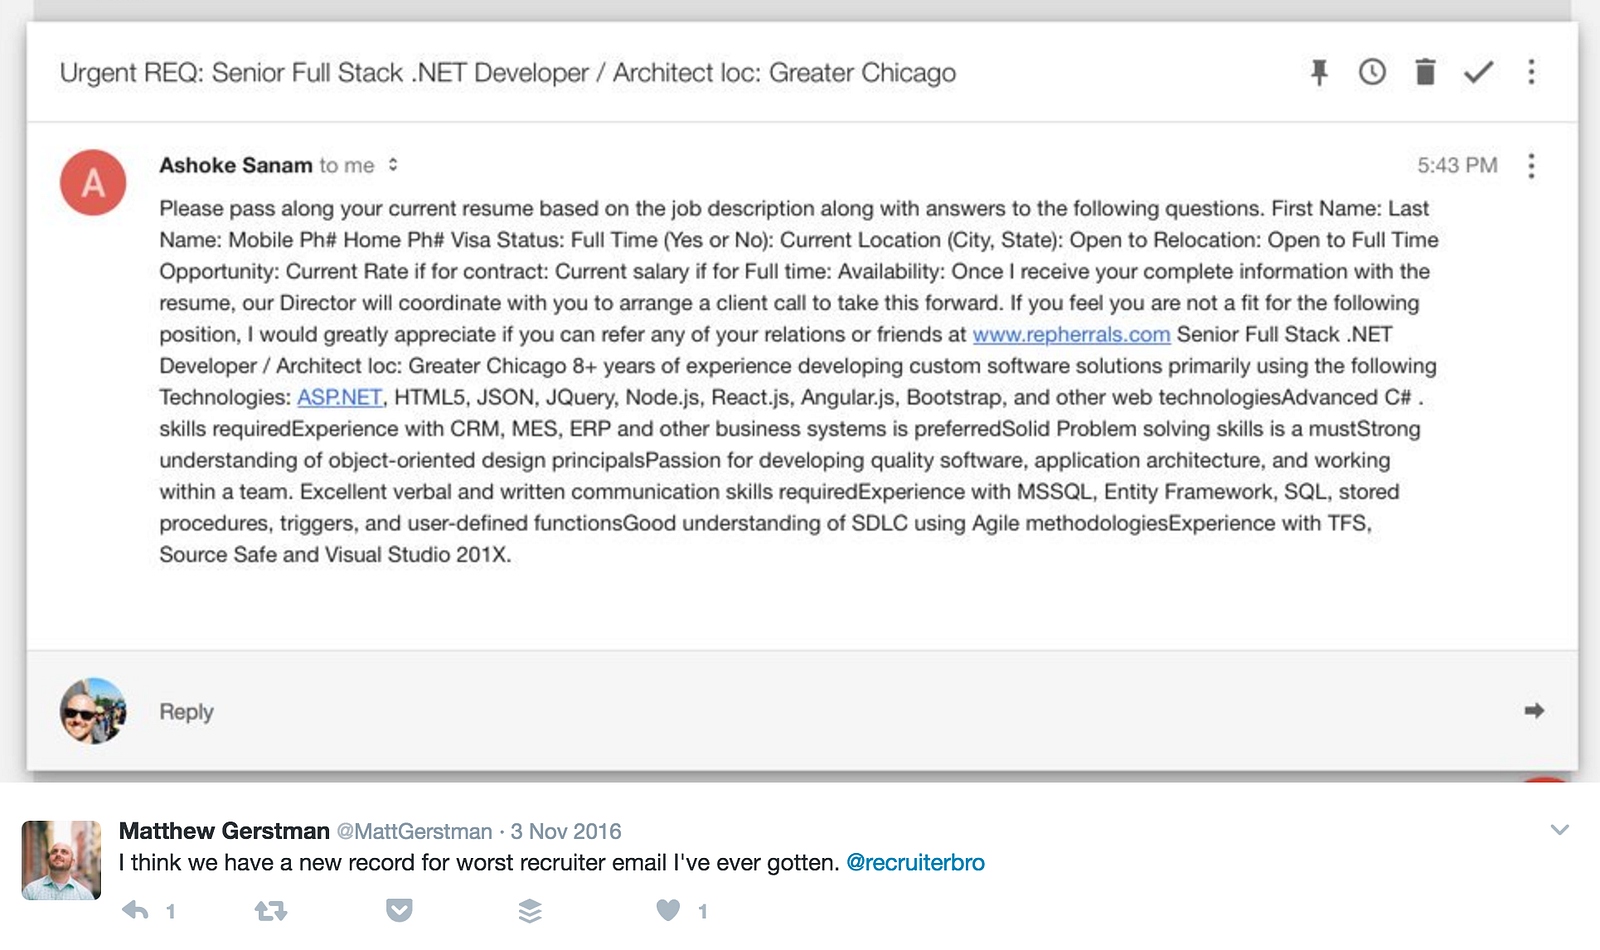
Task: Click the forward arrow in reply bar
Action: [1534, 711]
